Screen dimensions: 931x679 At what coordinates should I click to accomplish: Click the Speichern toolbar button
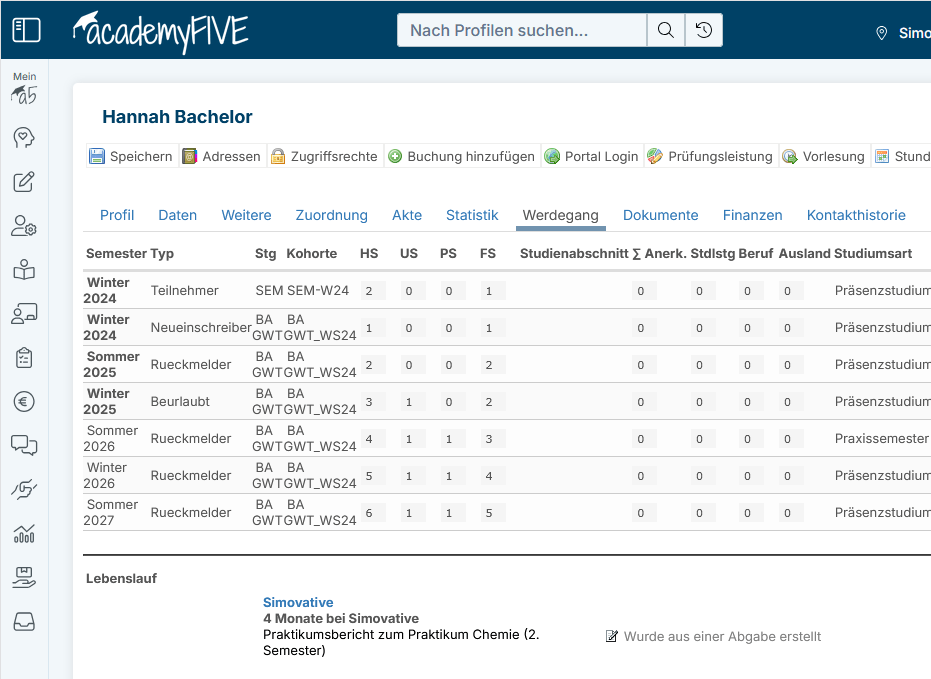tap(131, 156)
